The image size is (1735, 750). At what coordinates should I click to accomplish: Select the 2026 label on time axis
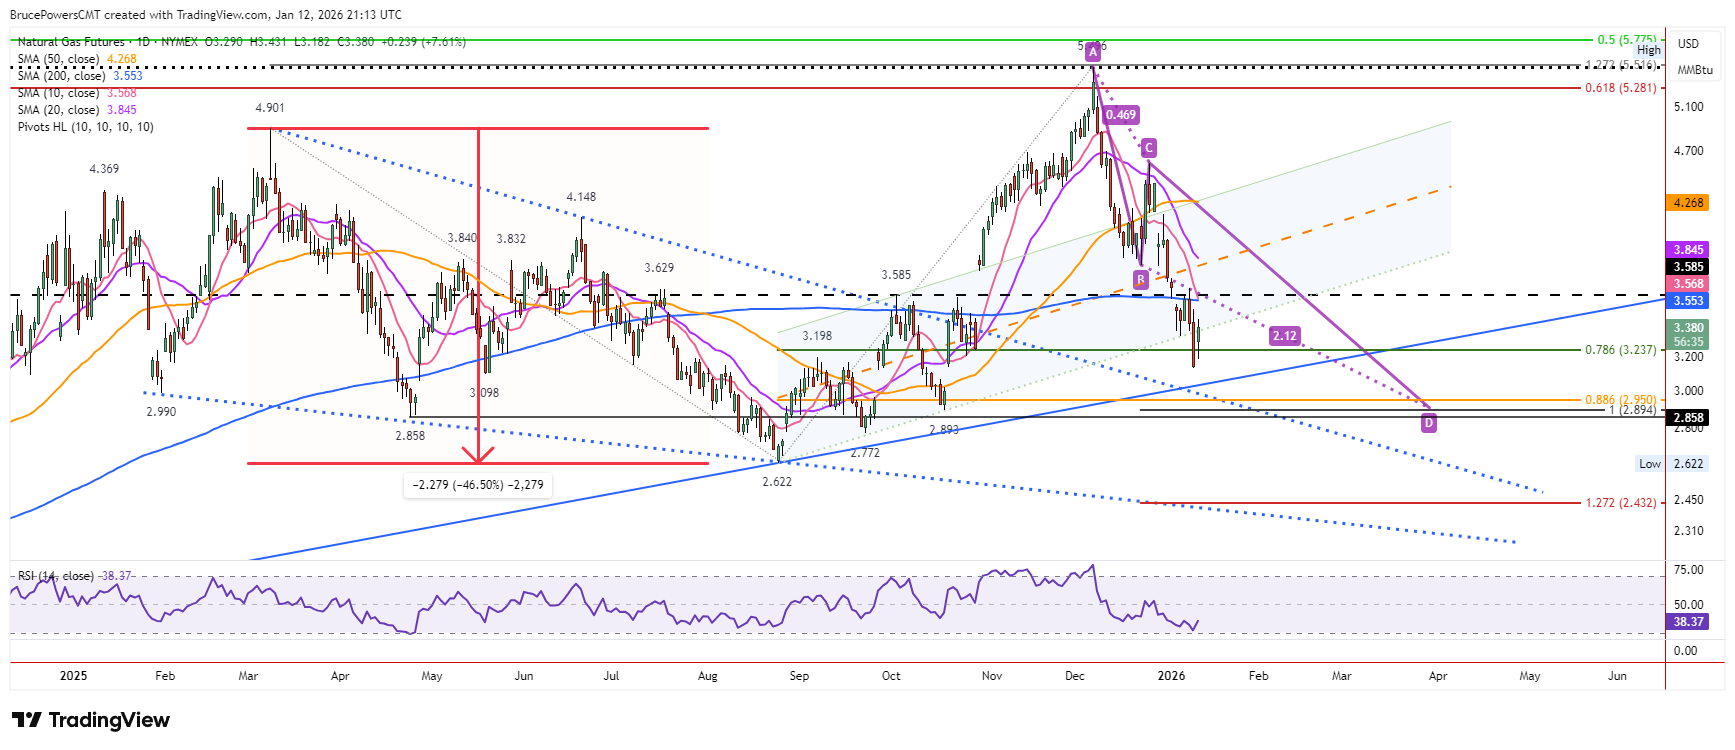pyautogui.click(x=1171, y=676)
